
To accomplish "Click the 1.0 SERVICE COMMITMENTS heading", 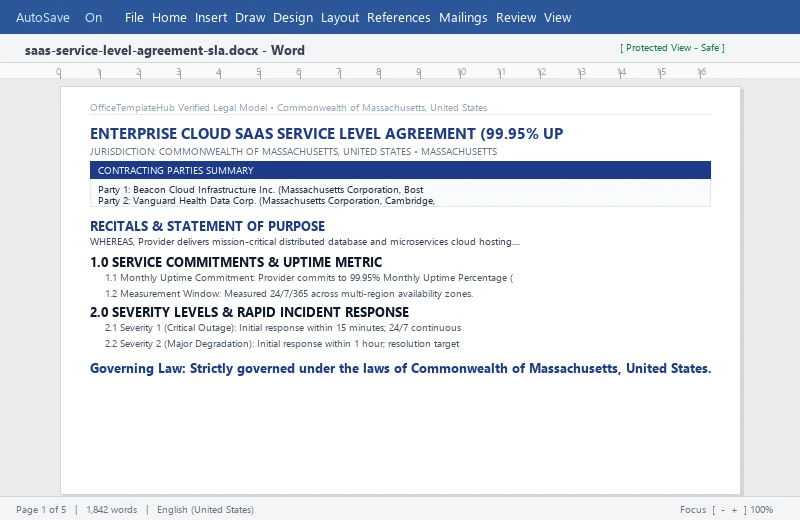I will 236,262.
